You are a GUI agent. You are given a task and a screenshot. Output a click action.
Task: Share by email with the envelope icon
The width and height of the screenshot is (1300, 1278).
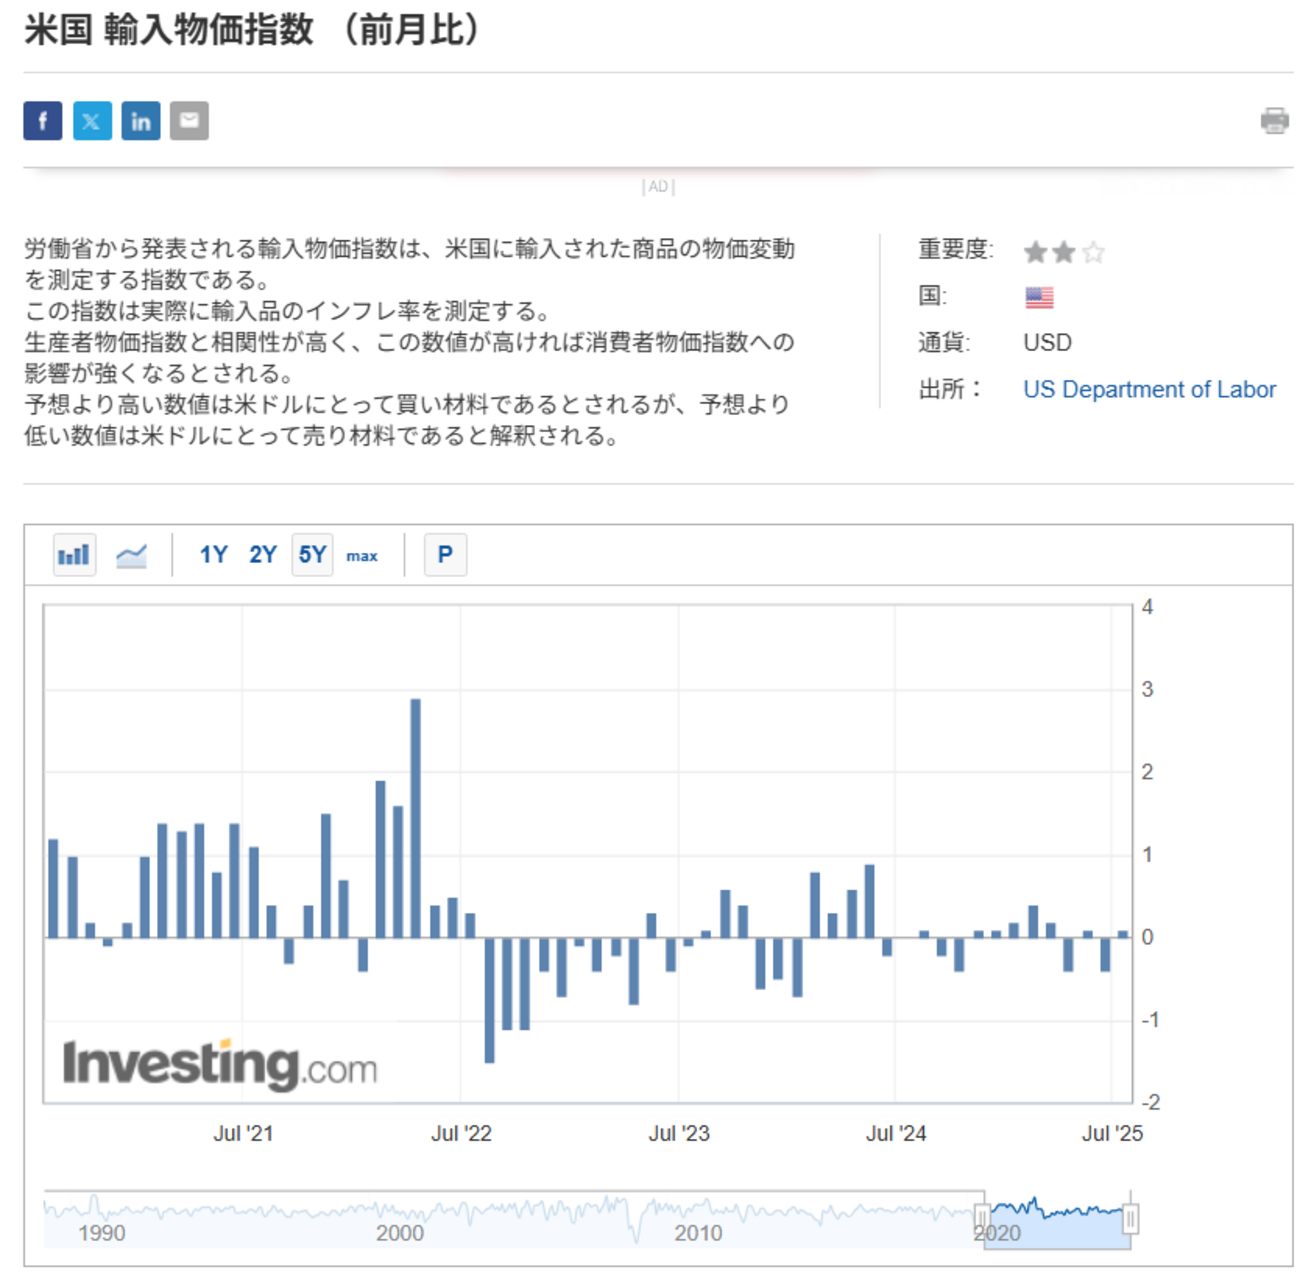[x=189, y=121]
